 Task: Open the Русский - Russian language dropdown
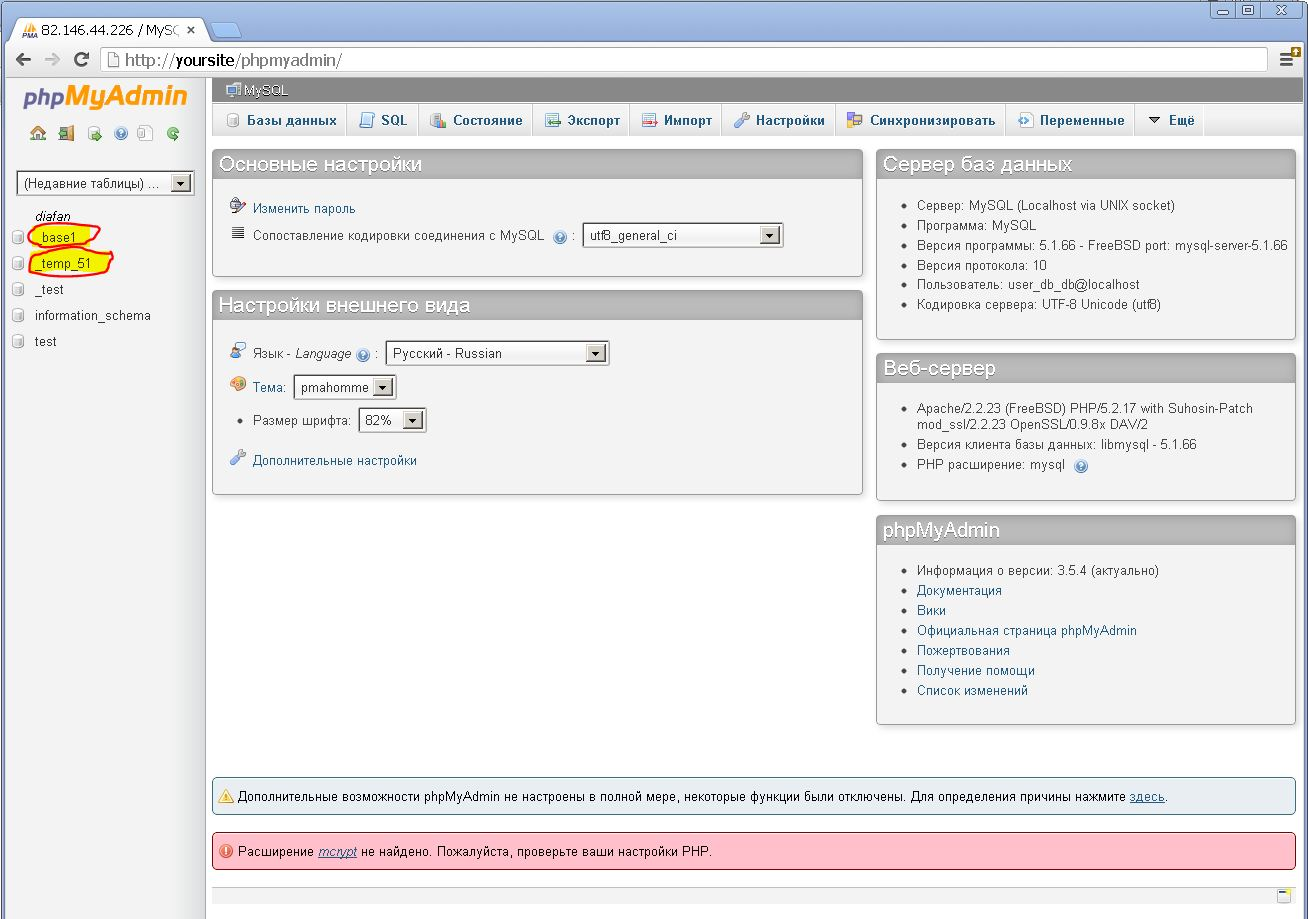497,353
